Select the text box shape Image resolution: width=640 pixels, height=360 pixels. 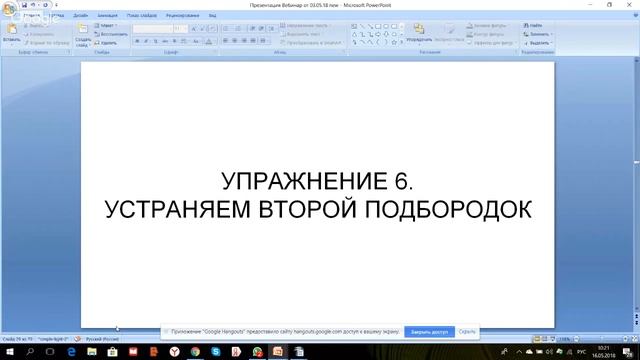(354, 27)
